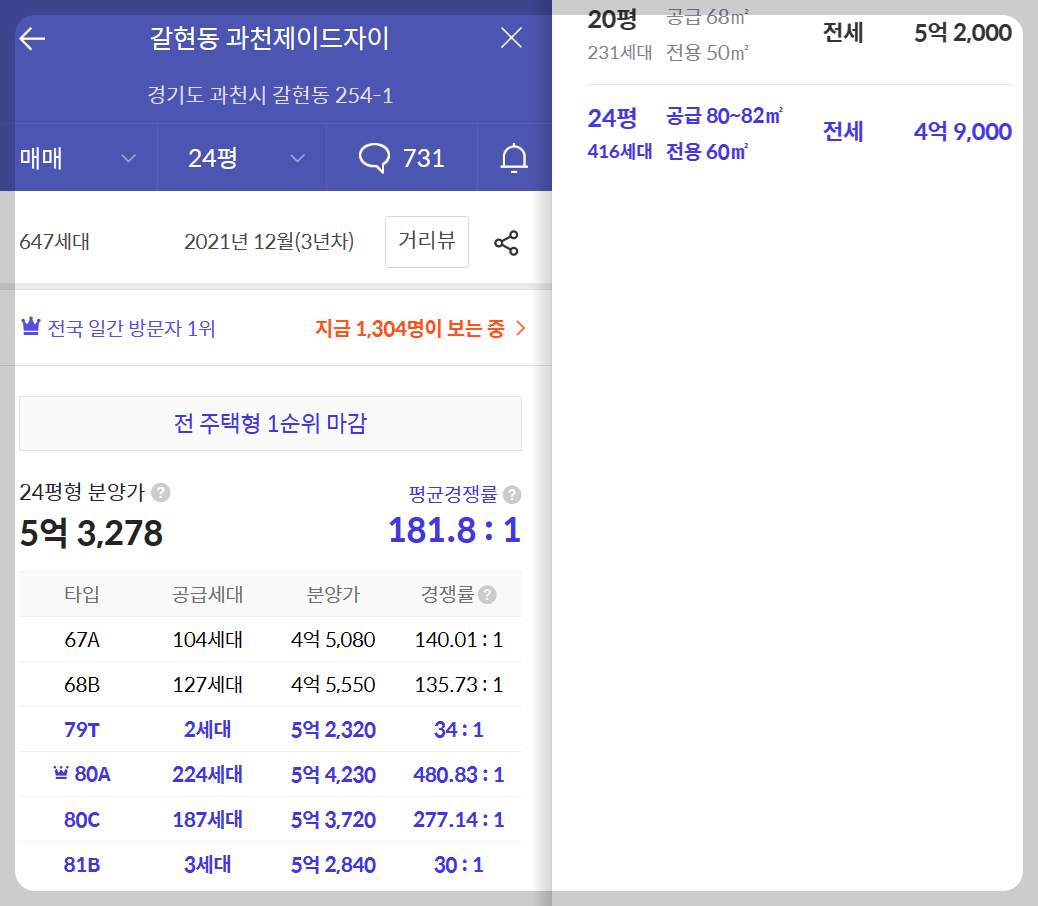Image resolution: width=1038 pixels, height=906 pixels.
Task: Open the 분양가 help question mark icon
Action: [162, 493]
